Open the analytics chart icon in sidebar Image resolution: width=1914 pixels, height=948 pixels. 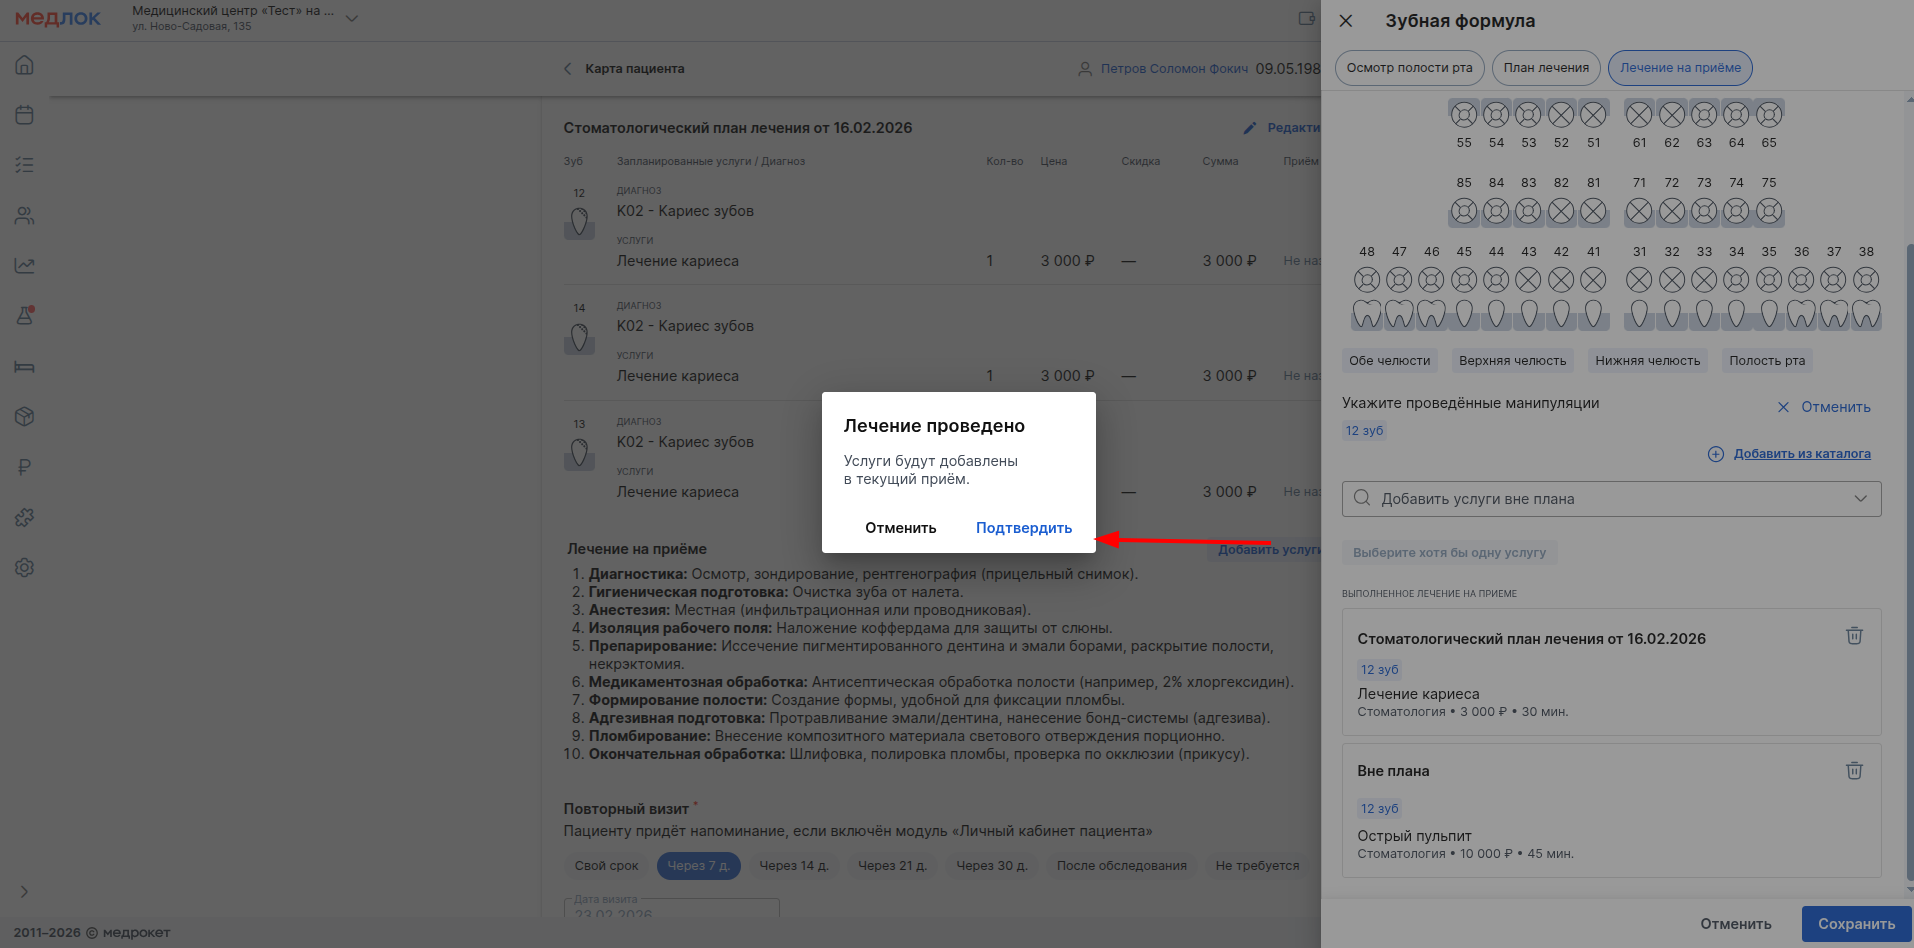[25, 266]
